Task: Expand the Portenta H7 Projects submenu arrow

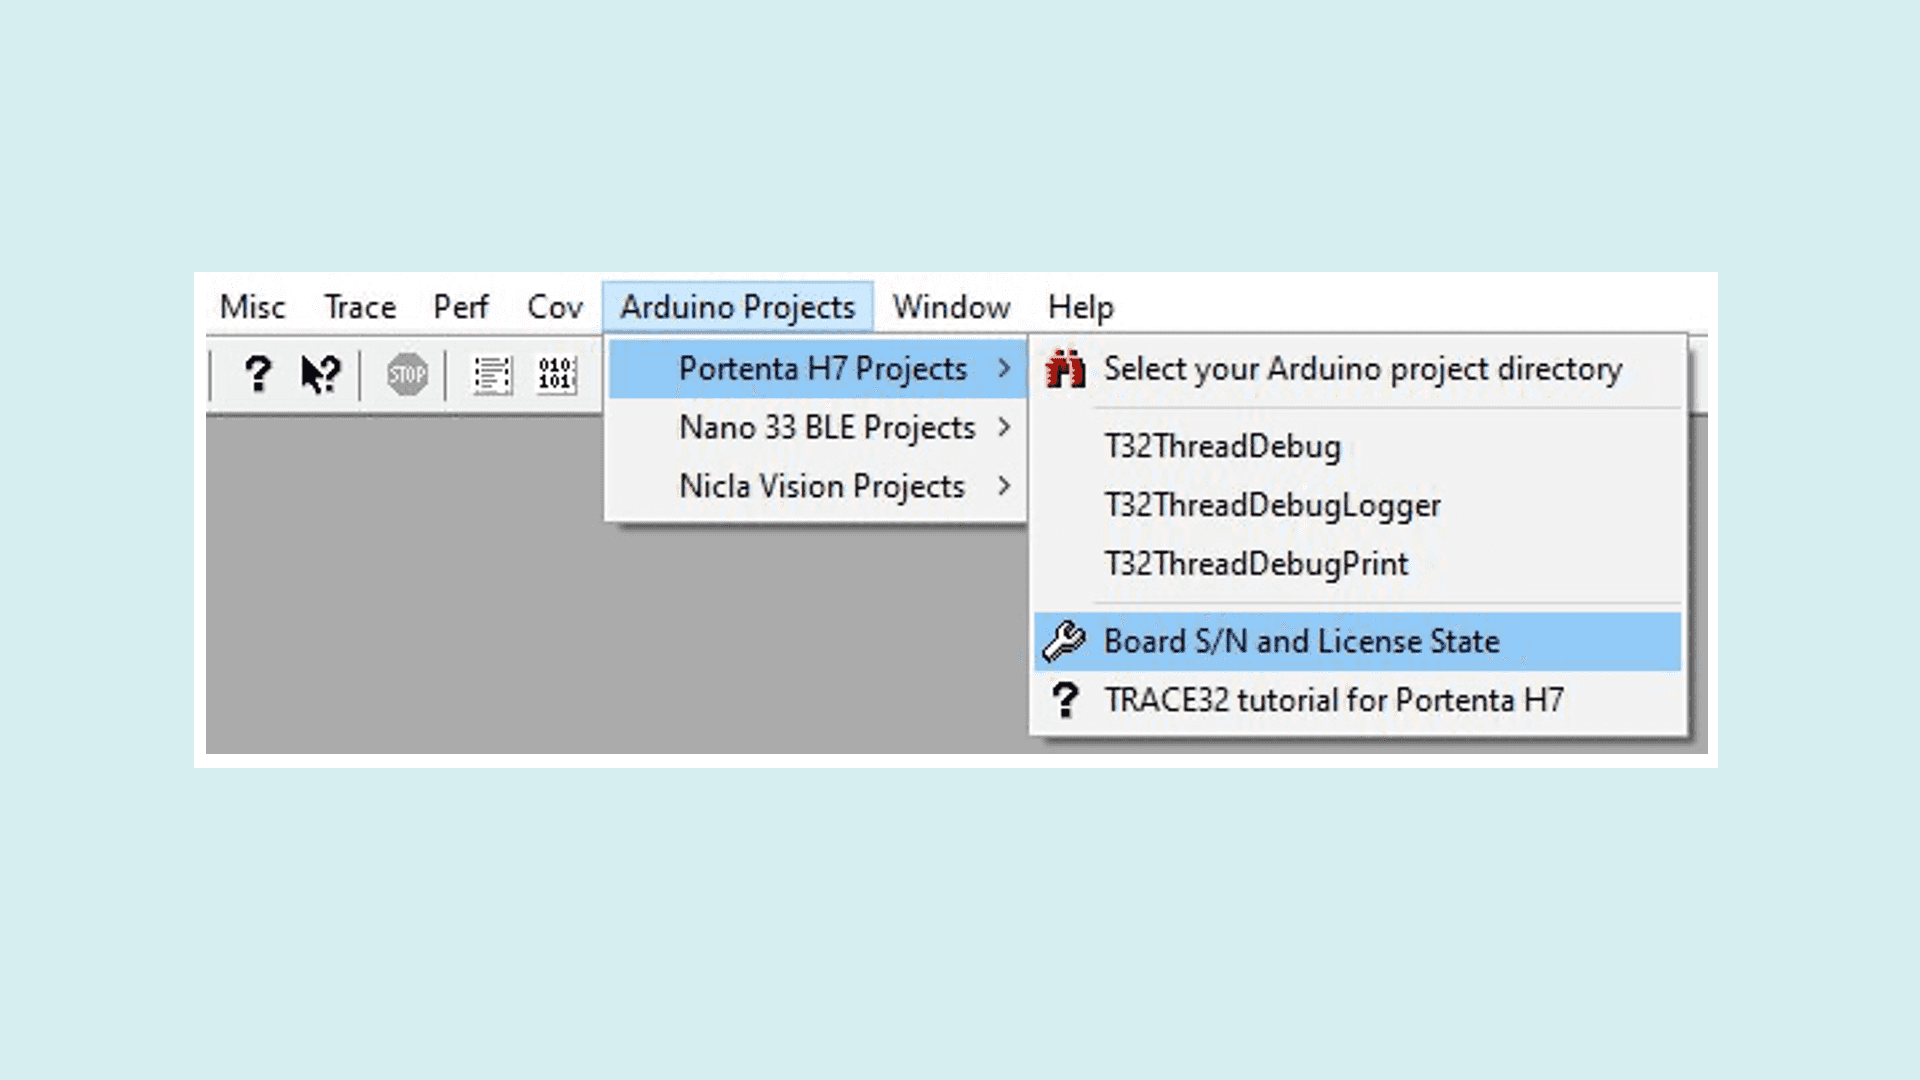Action: point(1004,369)
